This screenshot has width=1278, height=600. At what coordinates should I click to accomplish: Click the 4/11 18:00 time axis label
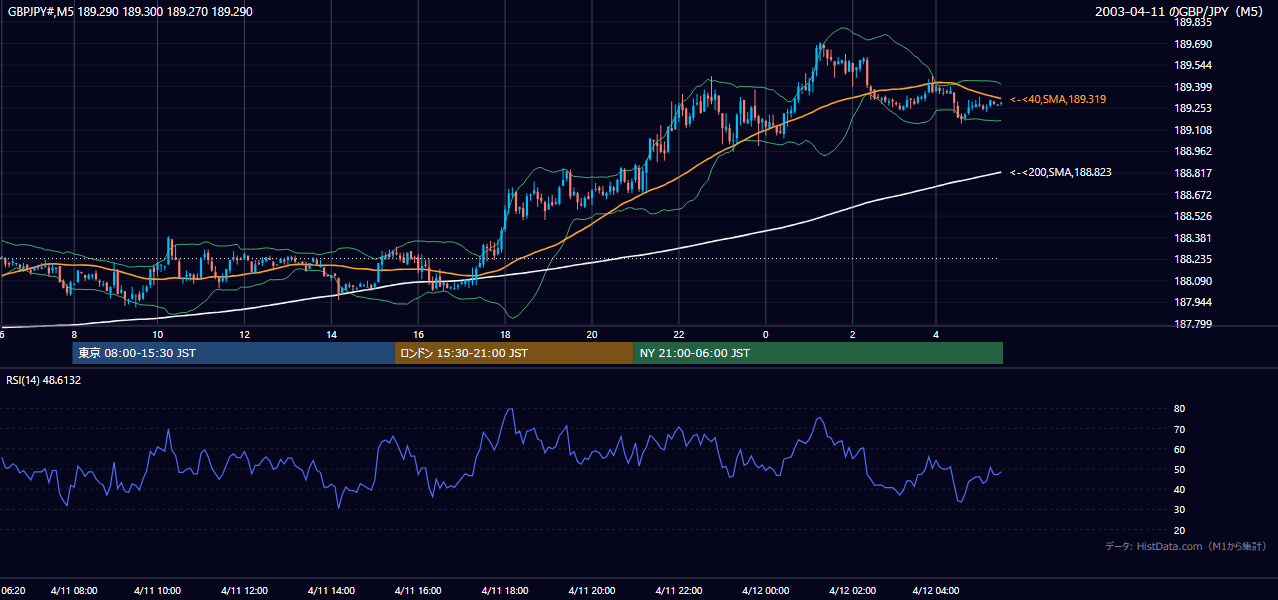506,591
